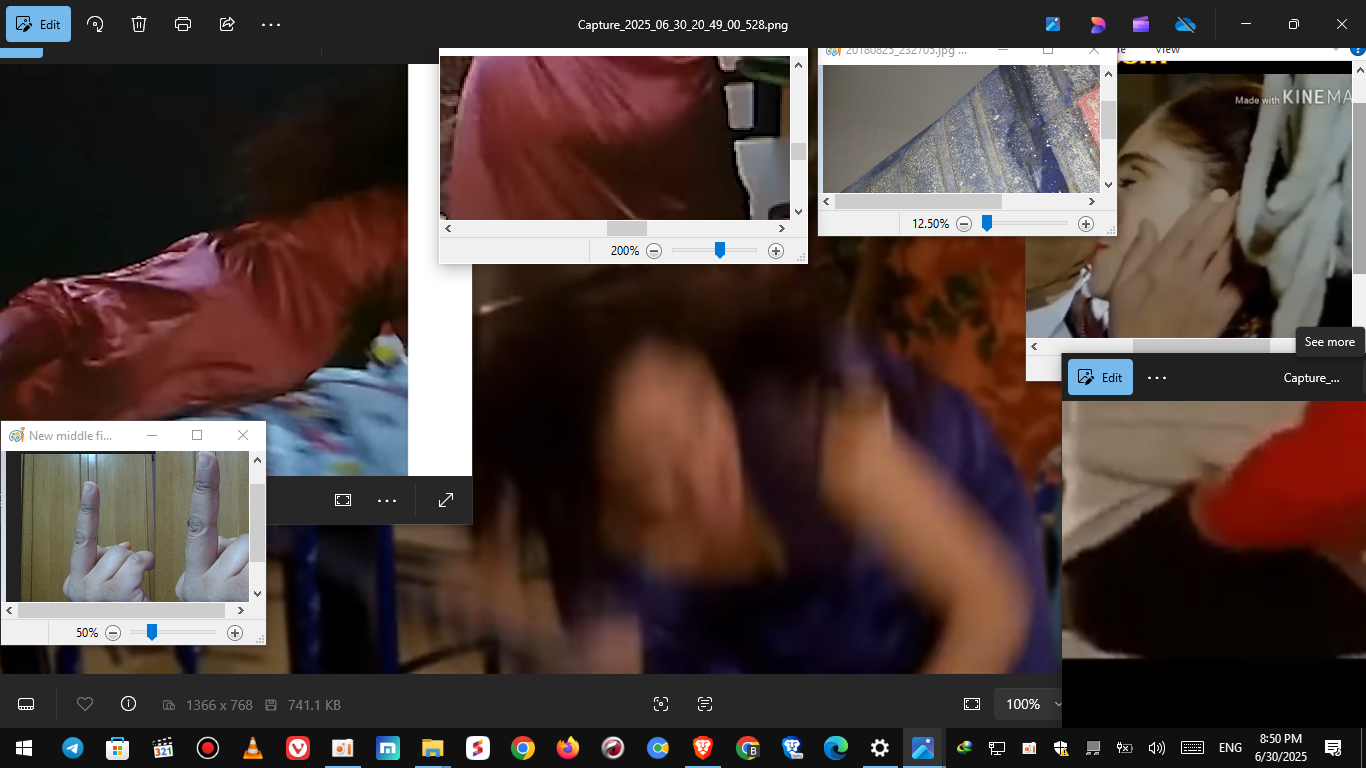1366x768 pixels.
Task: Switch to Firefox on the taskbar
Action: [x=568, y=748]
